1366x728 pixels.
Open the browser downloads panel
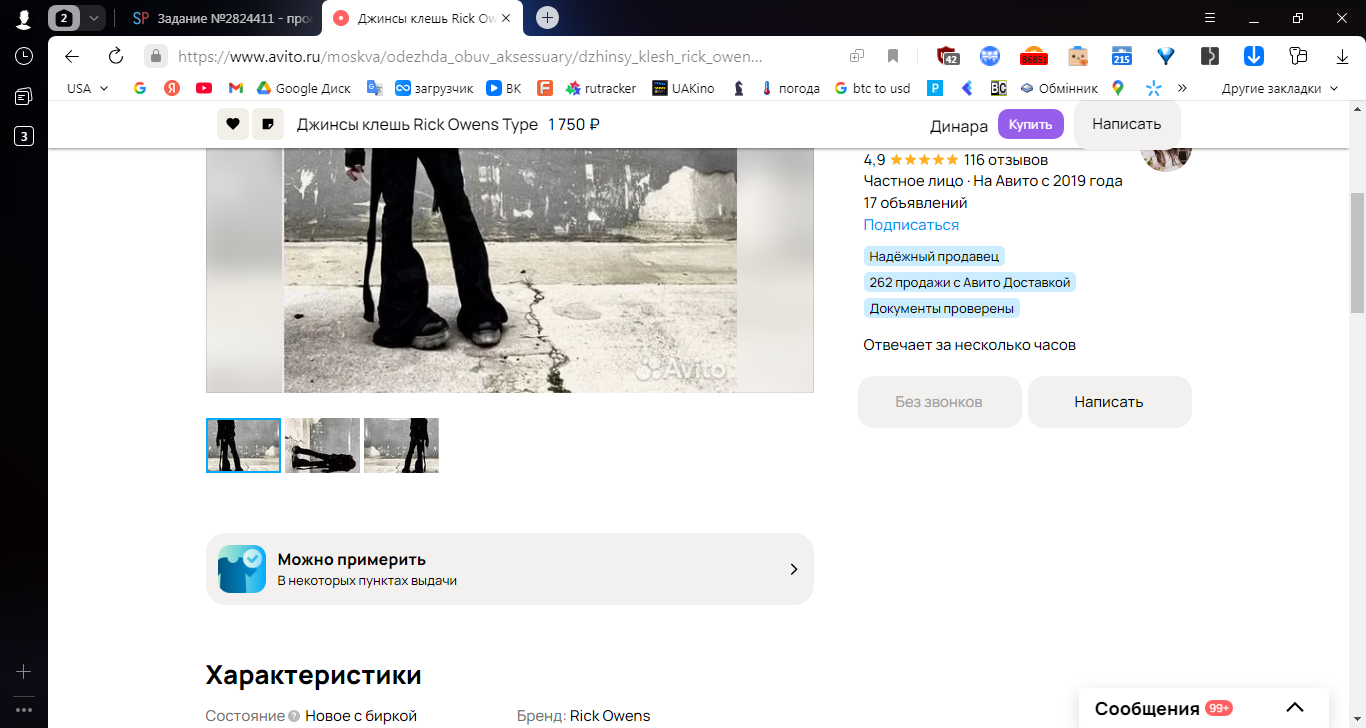click(1342, 56)
